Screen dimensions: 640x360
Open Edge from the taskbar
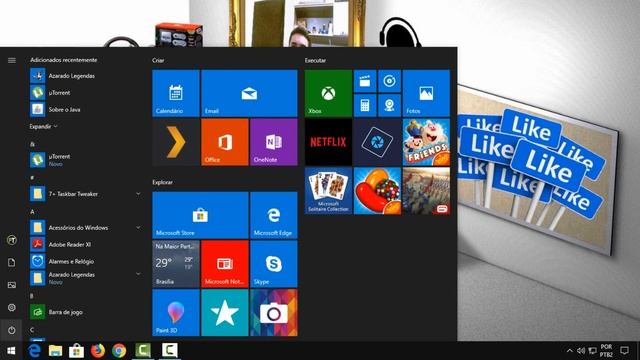[x=34, y=351]
